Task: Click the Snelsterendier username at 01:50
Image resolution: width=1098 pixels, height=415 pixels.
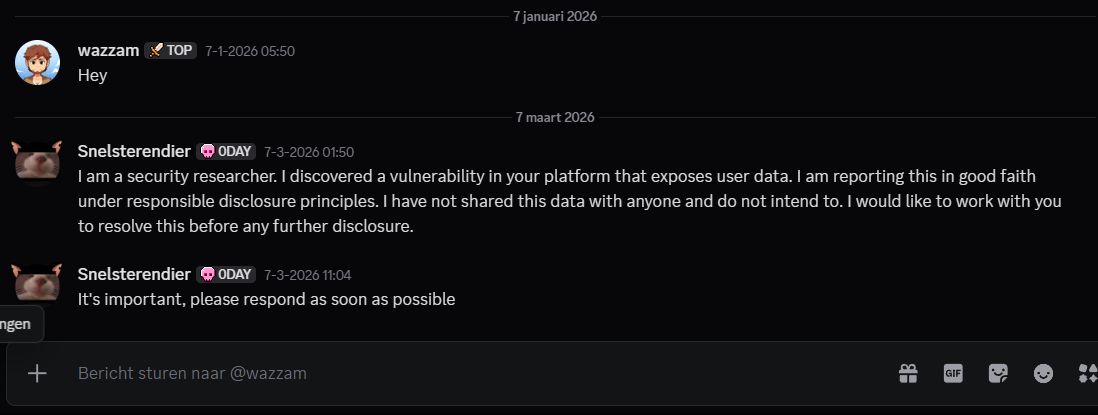Action: pyautogui.click(x=134, y=151)
